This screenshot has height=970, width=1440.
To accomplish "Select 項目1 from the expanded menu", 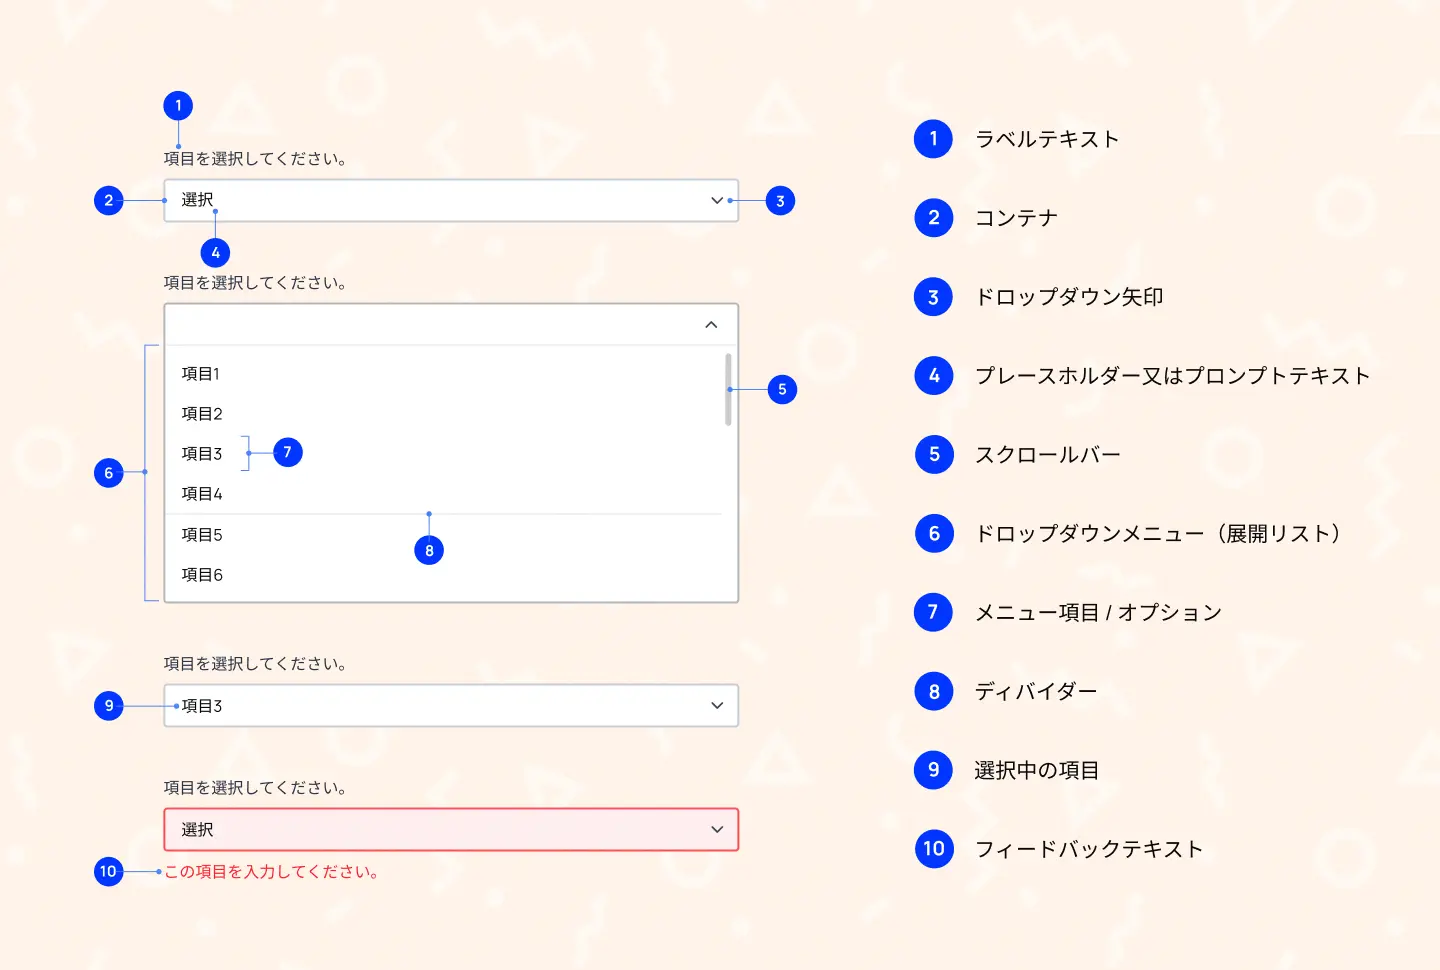I will click(x=200, y=373).
